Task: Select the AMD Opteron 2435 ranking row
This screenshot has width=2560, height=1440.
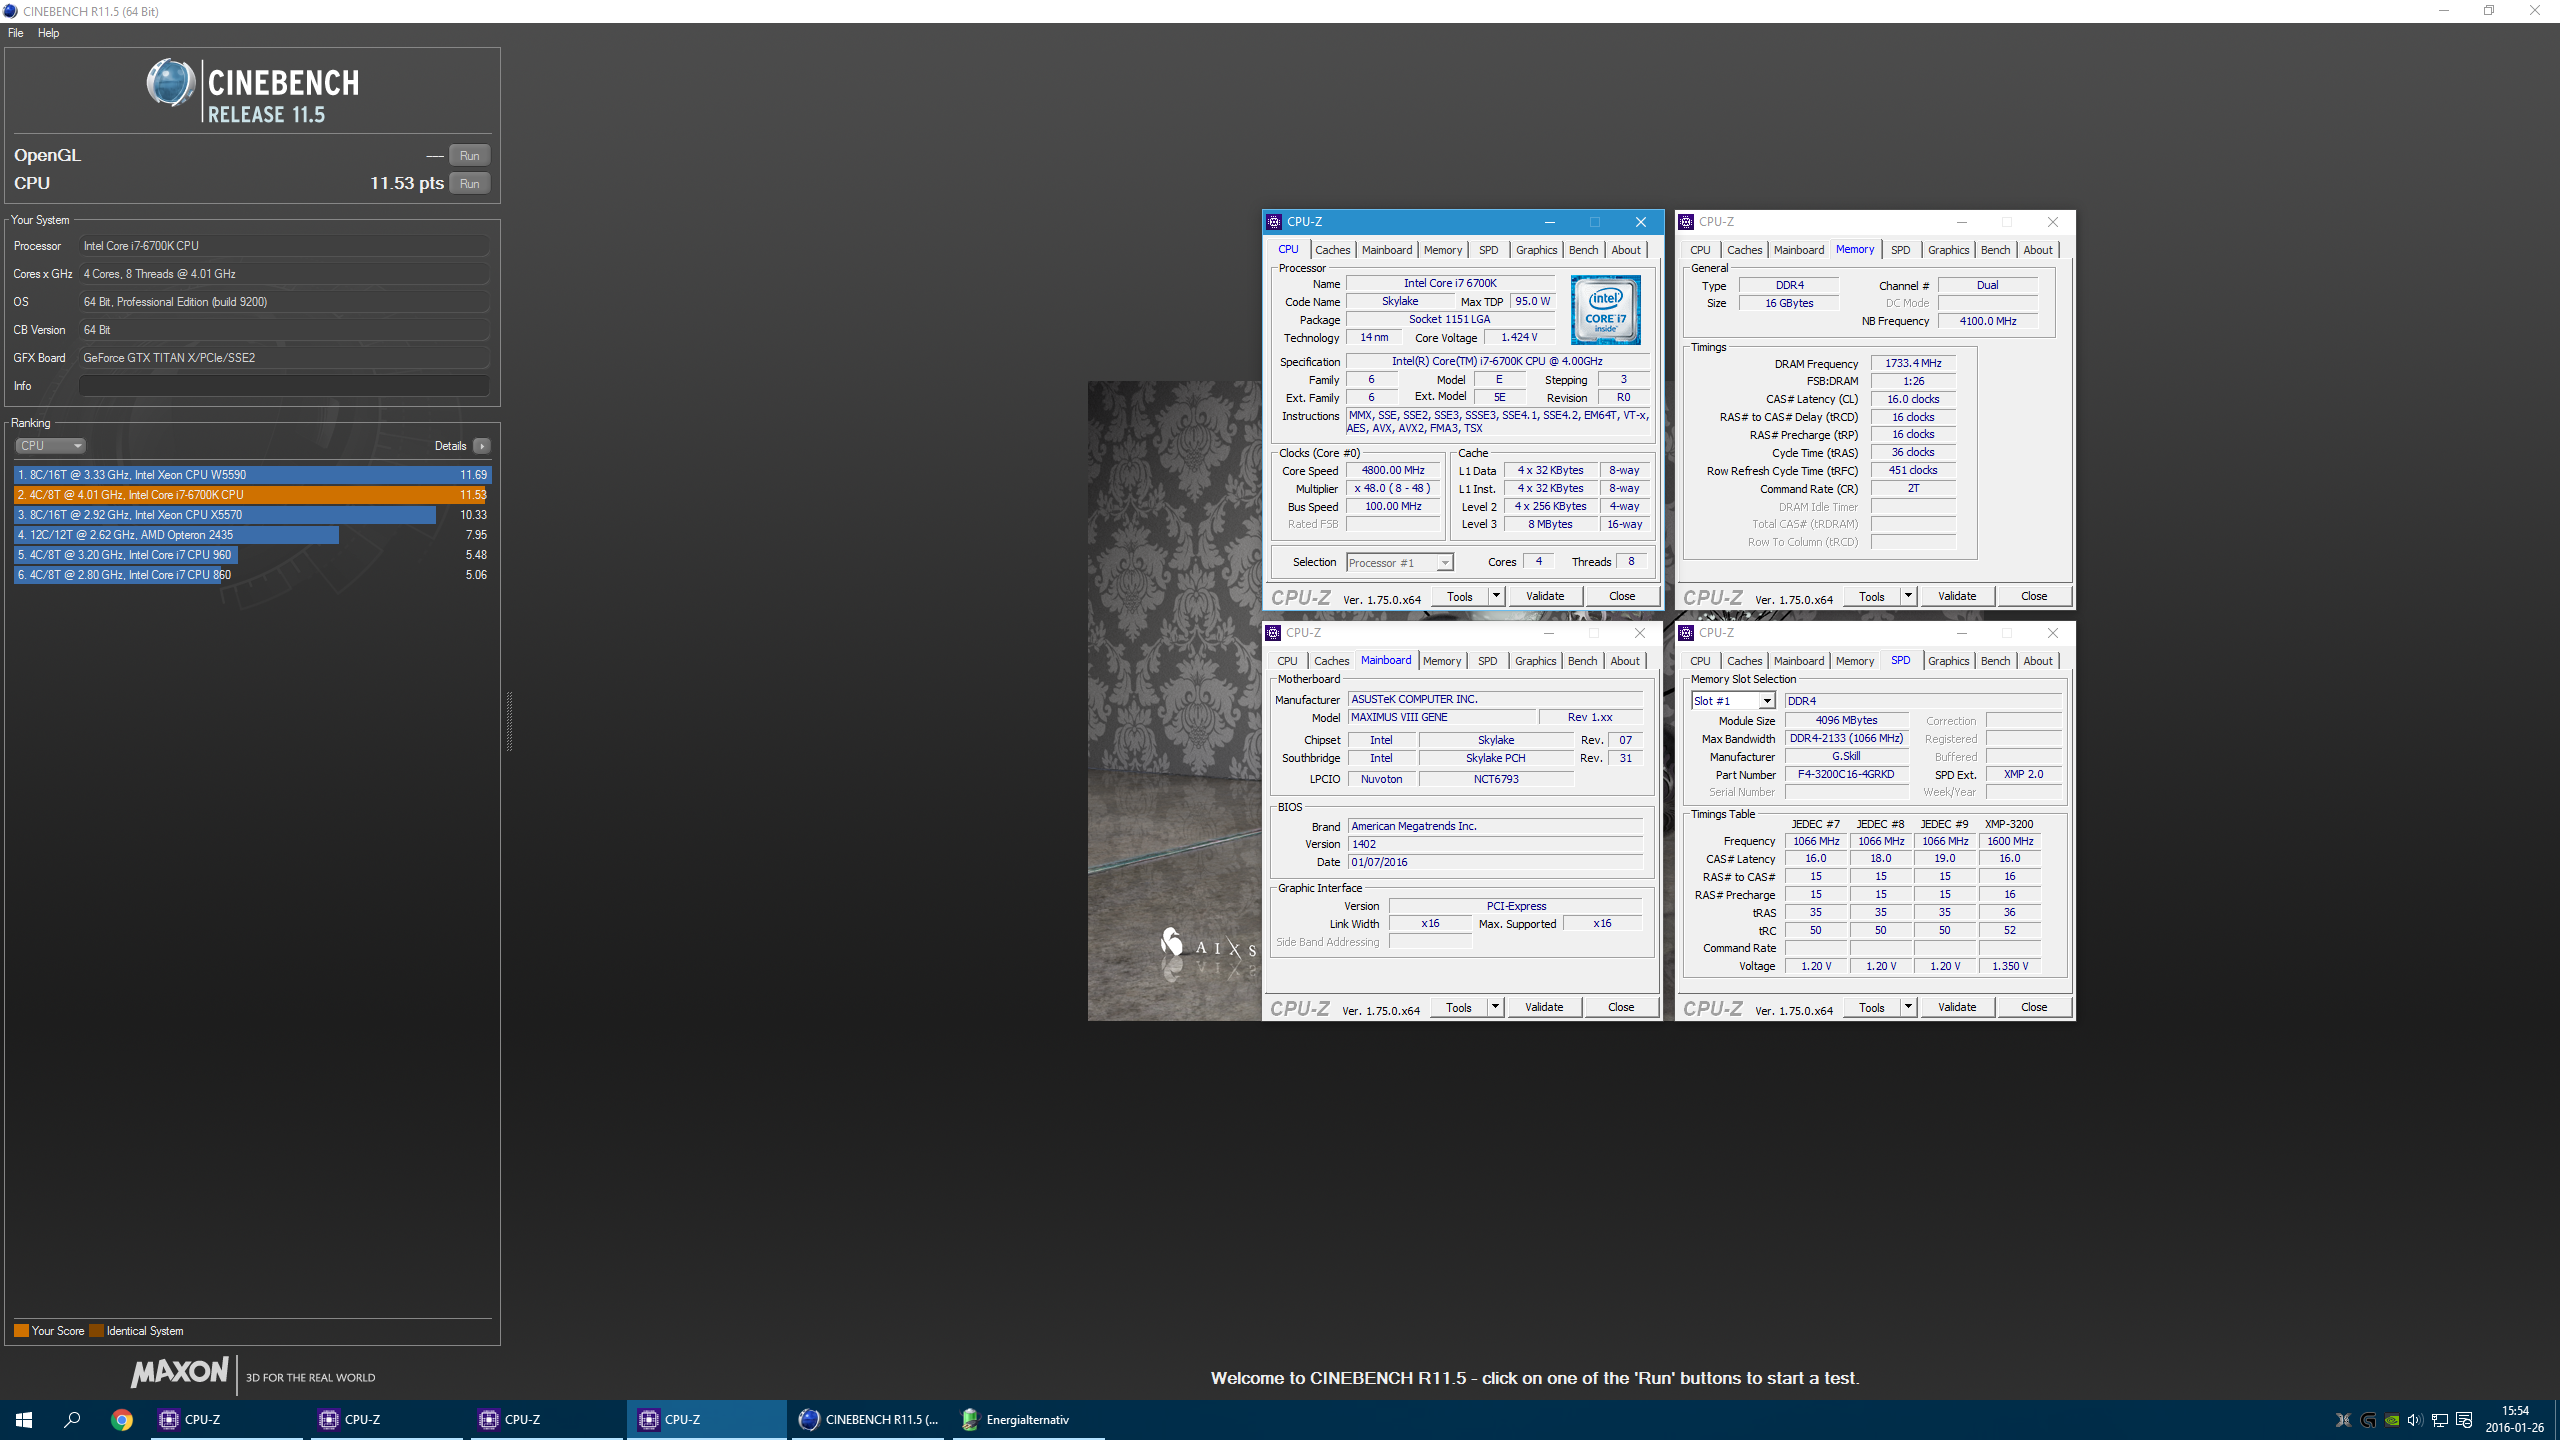Action: pyautogui.click(x=252, y=535)
